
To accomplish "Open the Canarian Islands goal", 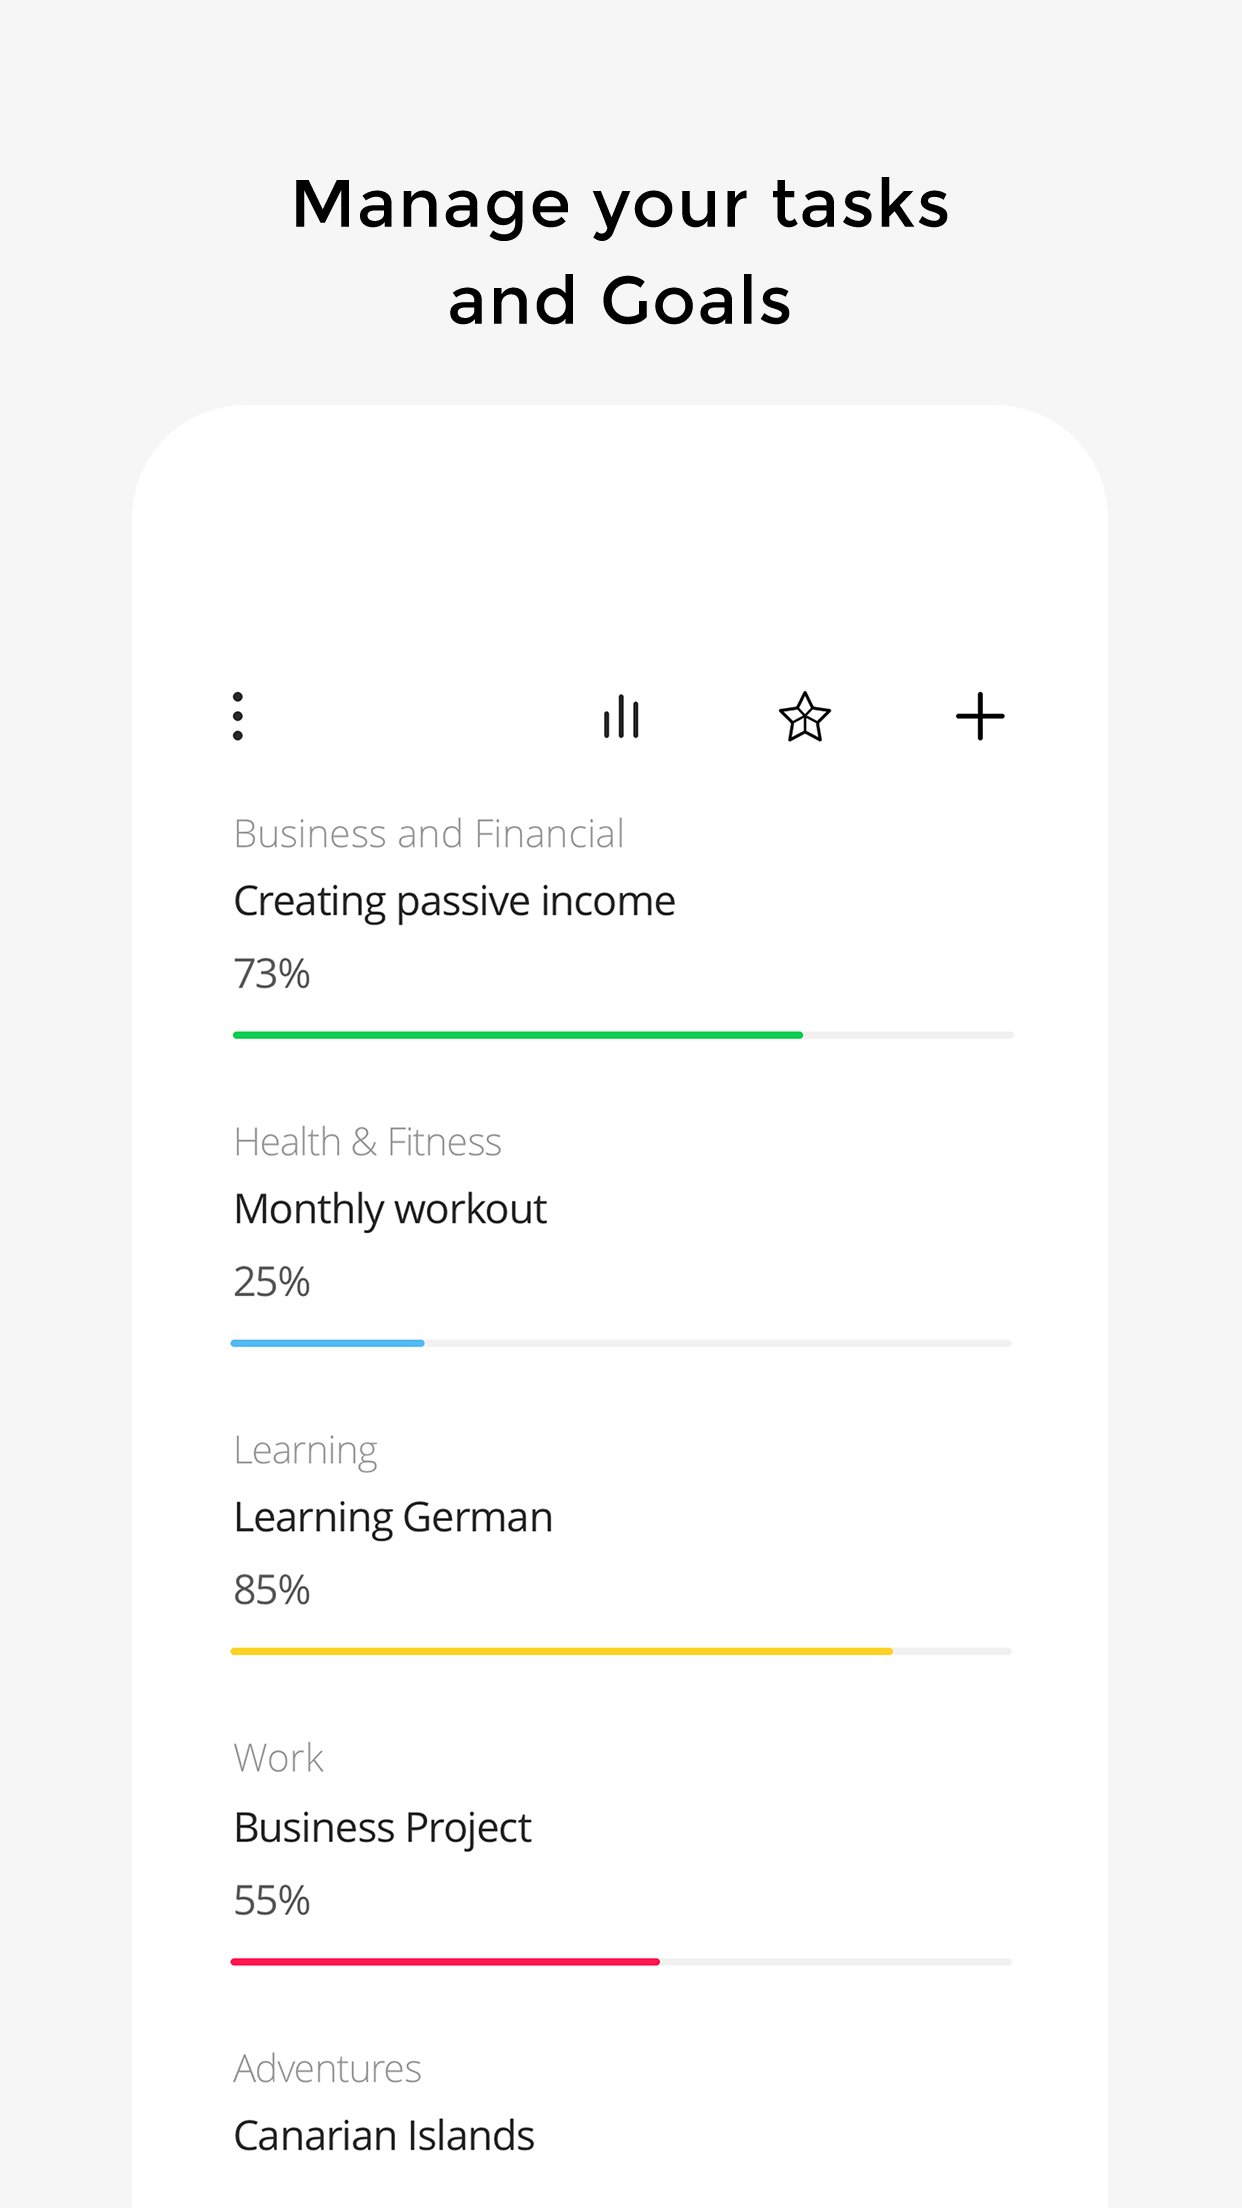I will pyautogui.click(x=384, y=2135).
